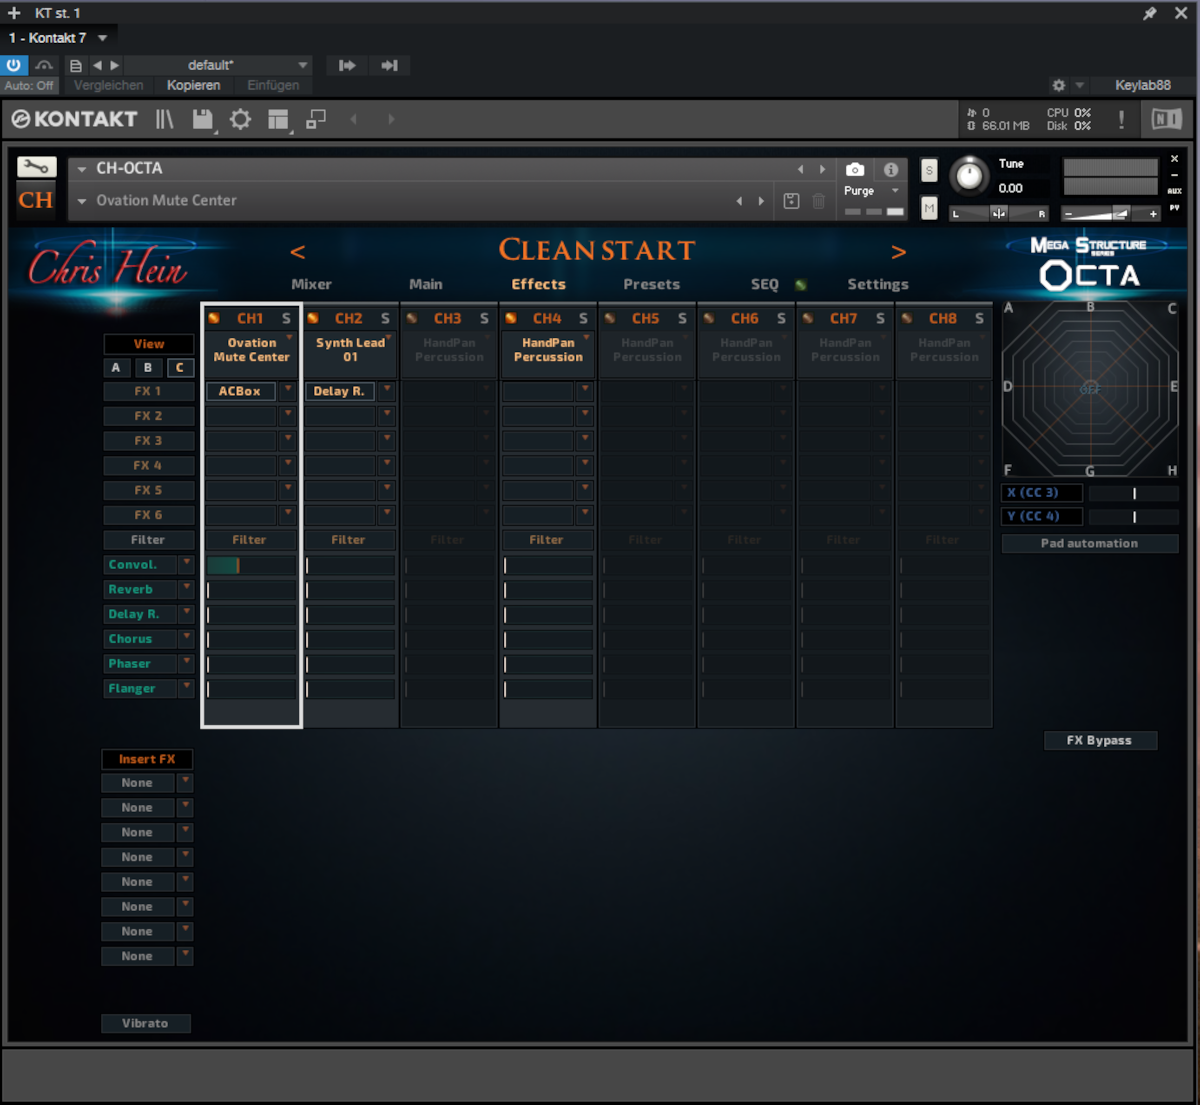Open the Reverb send effect dropdown
The image size is (1200, 1105).
click(x=187, y=589)
